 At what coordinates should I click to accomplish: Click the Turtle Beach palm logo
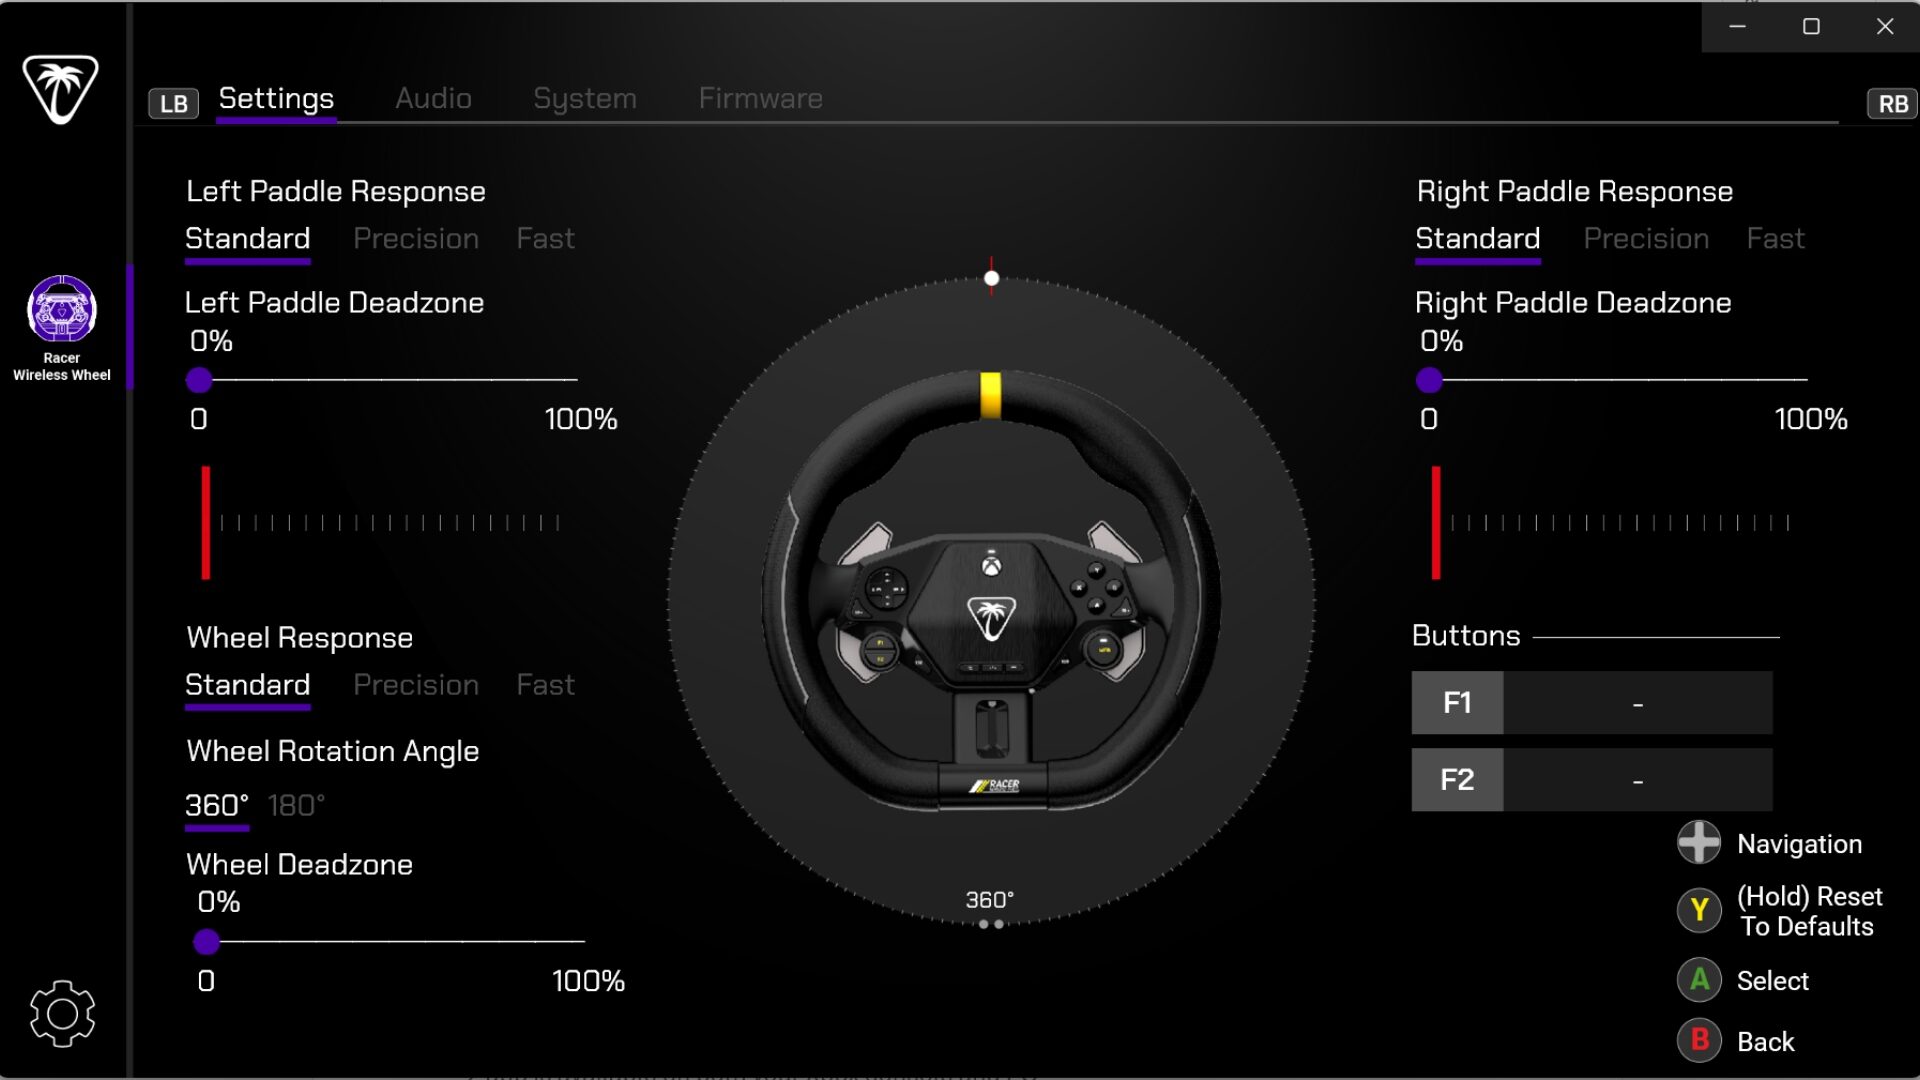[x=61, y=90]
